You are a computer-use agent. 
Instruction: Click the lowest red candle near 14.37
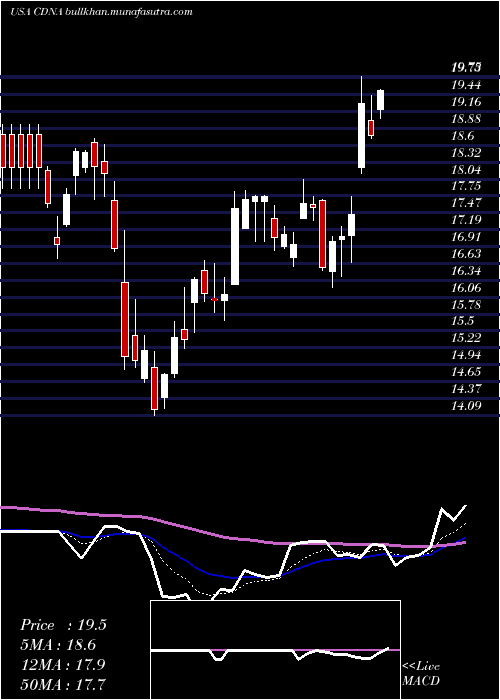(x=154, y=388)
